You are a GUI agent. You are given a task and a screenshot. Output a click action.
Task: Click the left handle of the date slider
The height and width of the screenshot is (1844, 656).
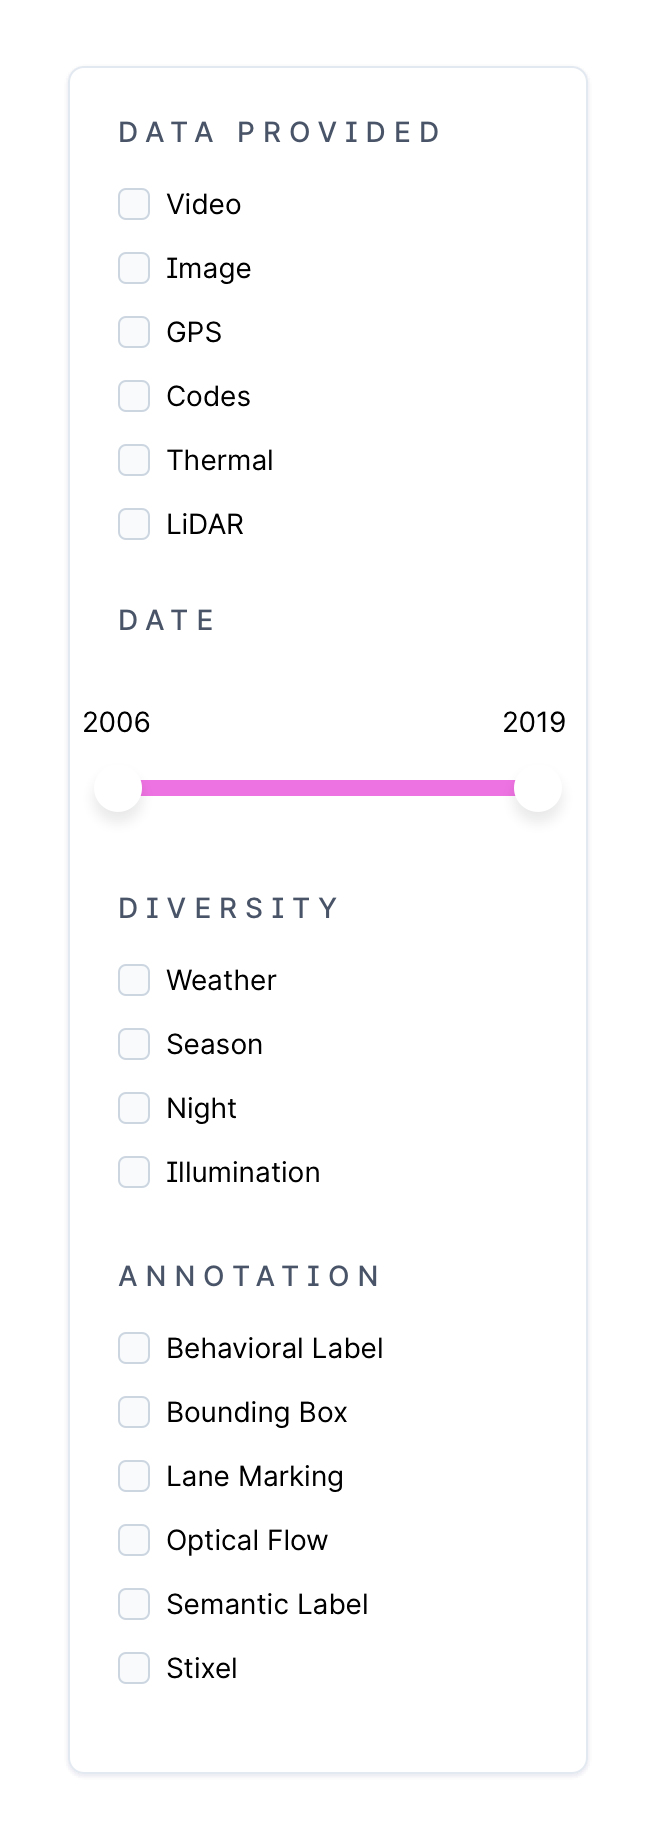pyautogui.click(x=117, y=788)
